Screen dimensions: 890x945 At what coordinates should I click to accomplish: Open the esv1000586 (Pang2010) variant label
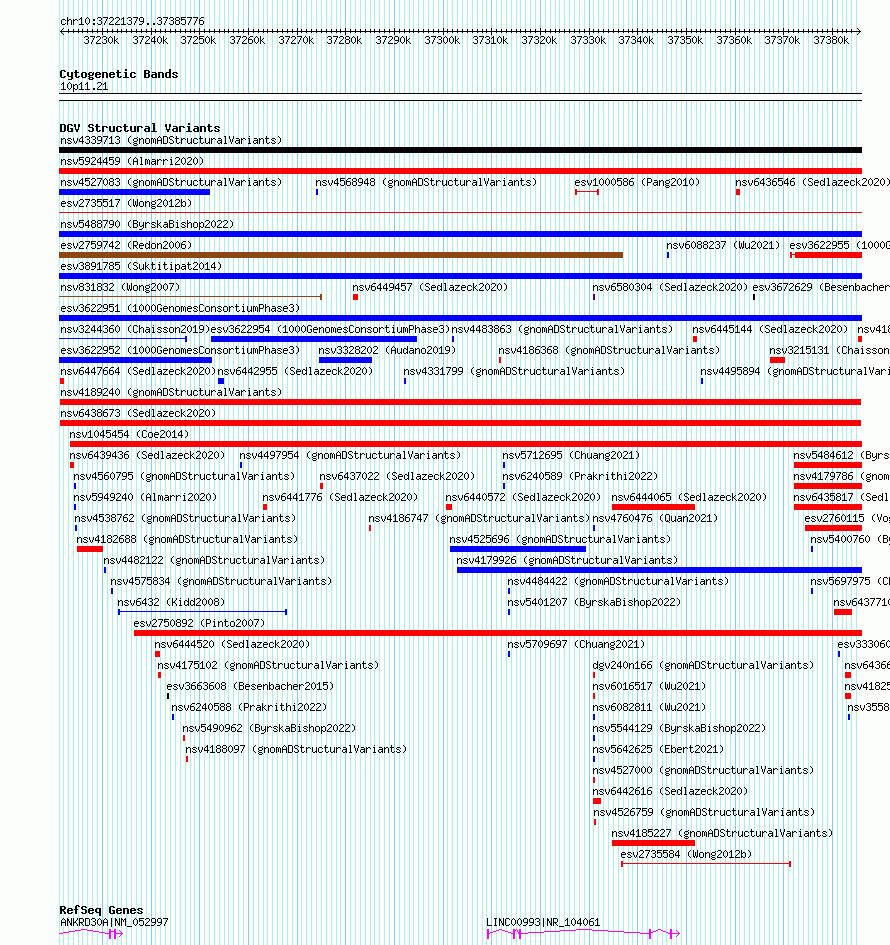pos(637,182)
